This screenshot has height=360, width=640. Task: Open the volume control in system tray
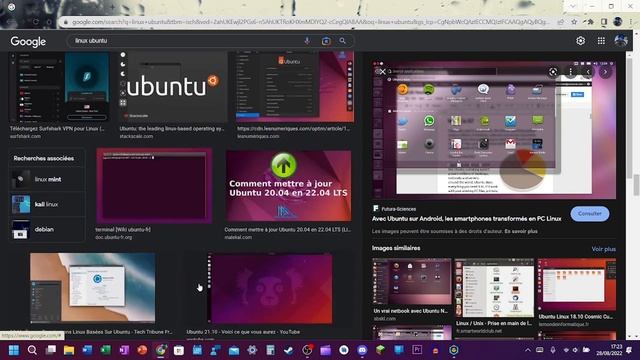pos(576,350)
